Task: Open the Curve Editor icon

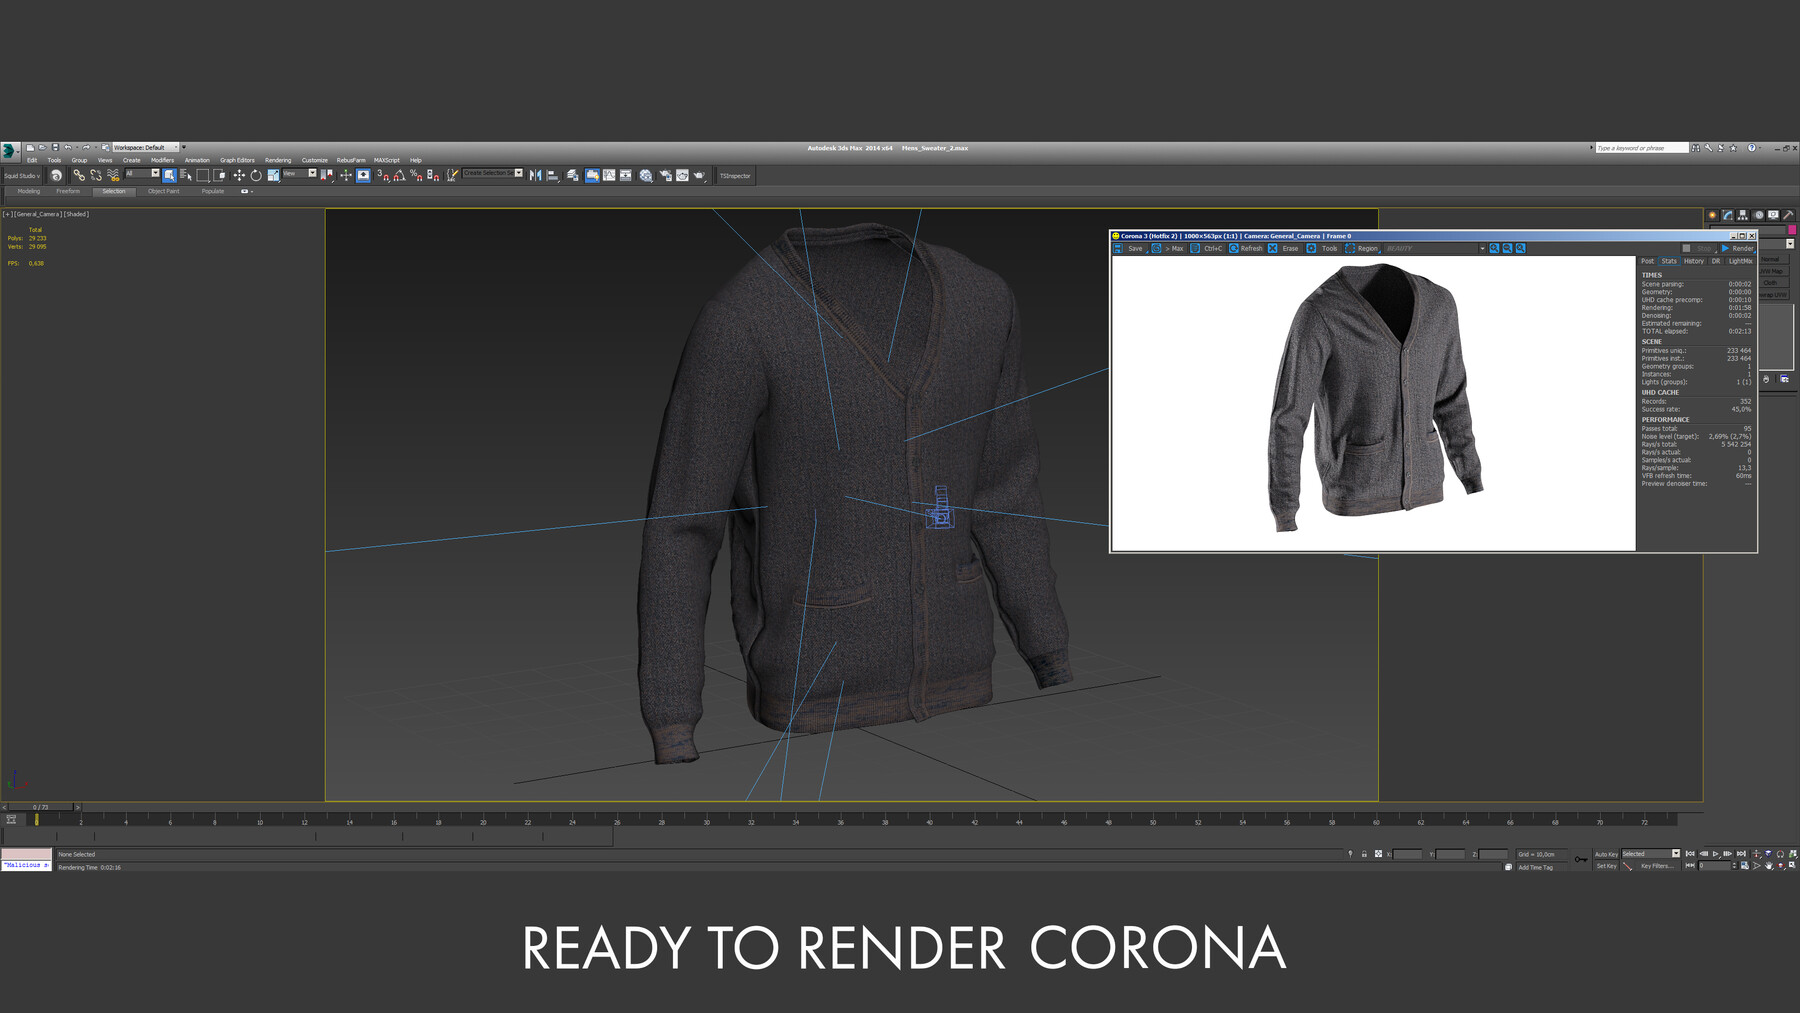Action: (x=609, y=175)
